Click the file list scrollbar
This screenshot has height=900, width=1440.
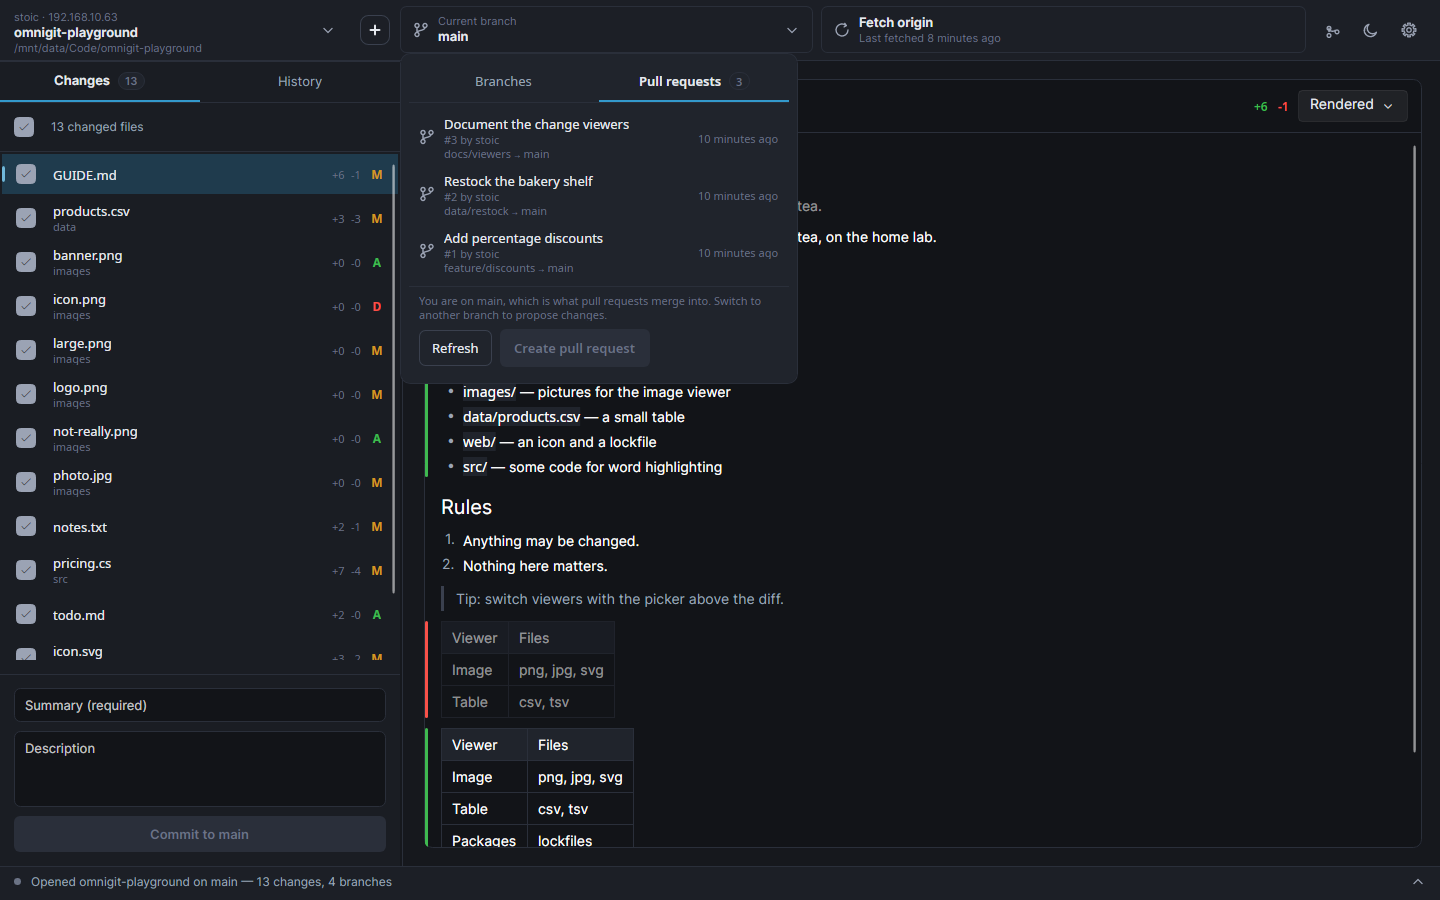[393, 378]
